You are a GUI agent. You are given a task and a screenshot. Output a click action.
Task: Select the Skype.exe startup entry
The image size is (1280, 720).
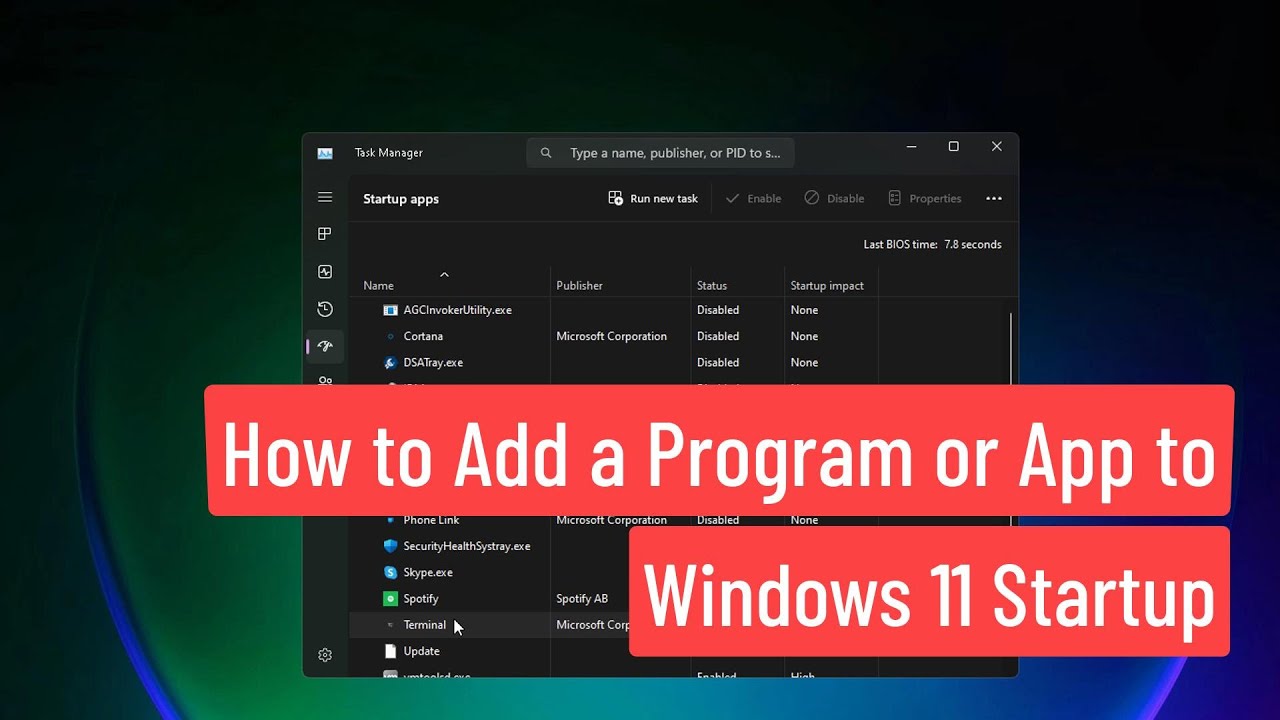[x=428, y=572]
